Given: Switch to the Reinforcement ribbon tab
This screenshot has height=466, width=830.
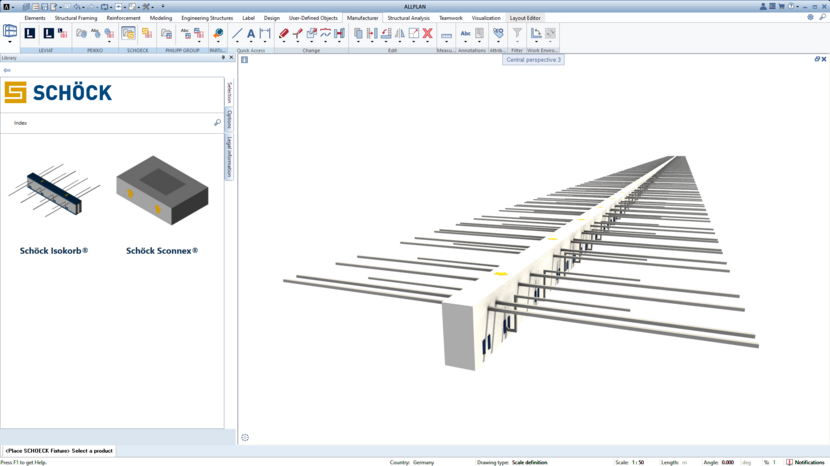Looking at the screenshot, I should (x=124, y=18).
